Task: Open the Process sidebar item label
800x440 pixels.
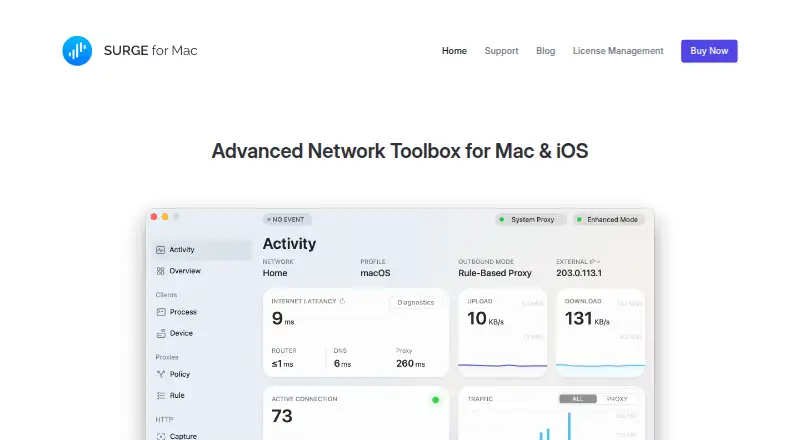Action: 183,312
